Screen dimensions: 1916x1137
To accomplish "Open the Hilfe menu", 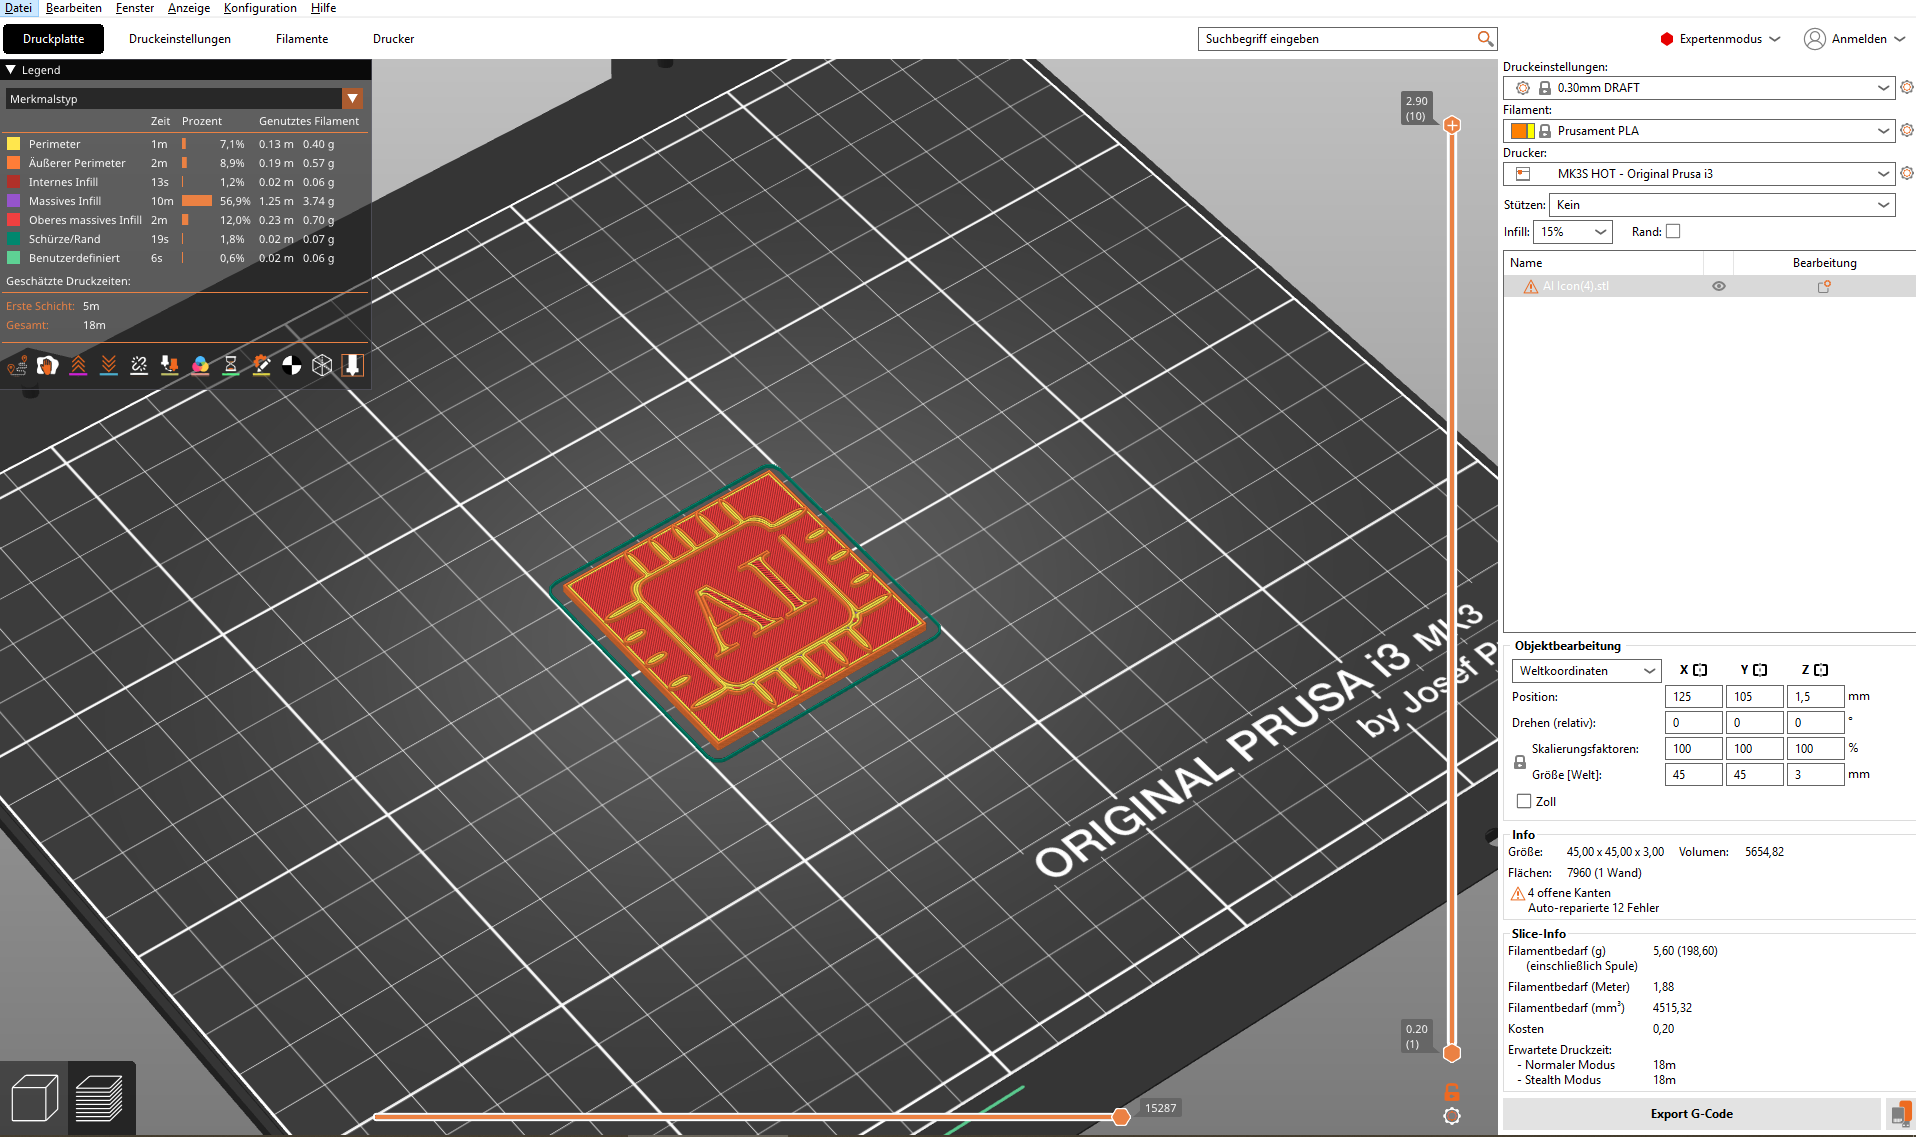I will (x=323, y=8).
